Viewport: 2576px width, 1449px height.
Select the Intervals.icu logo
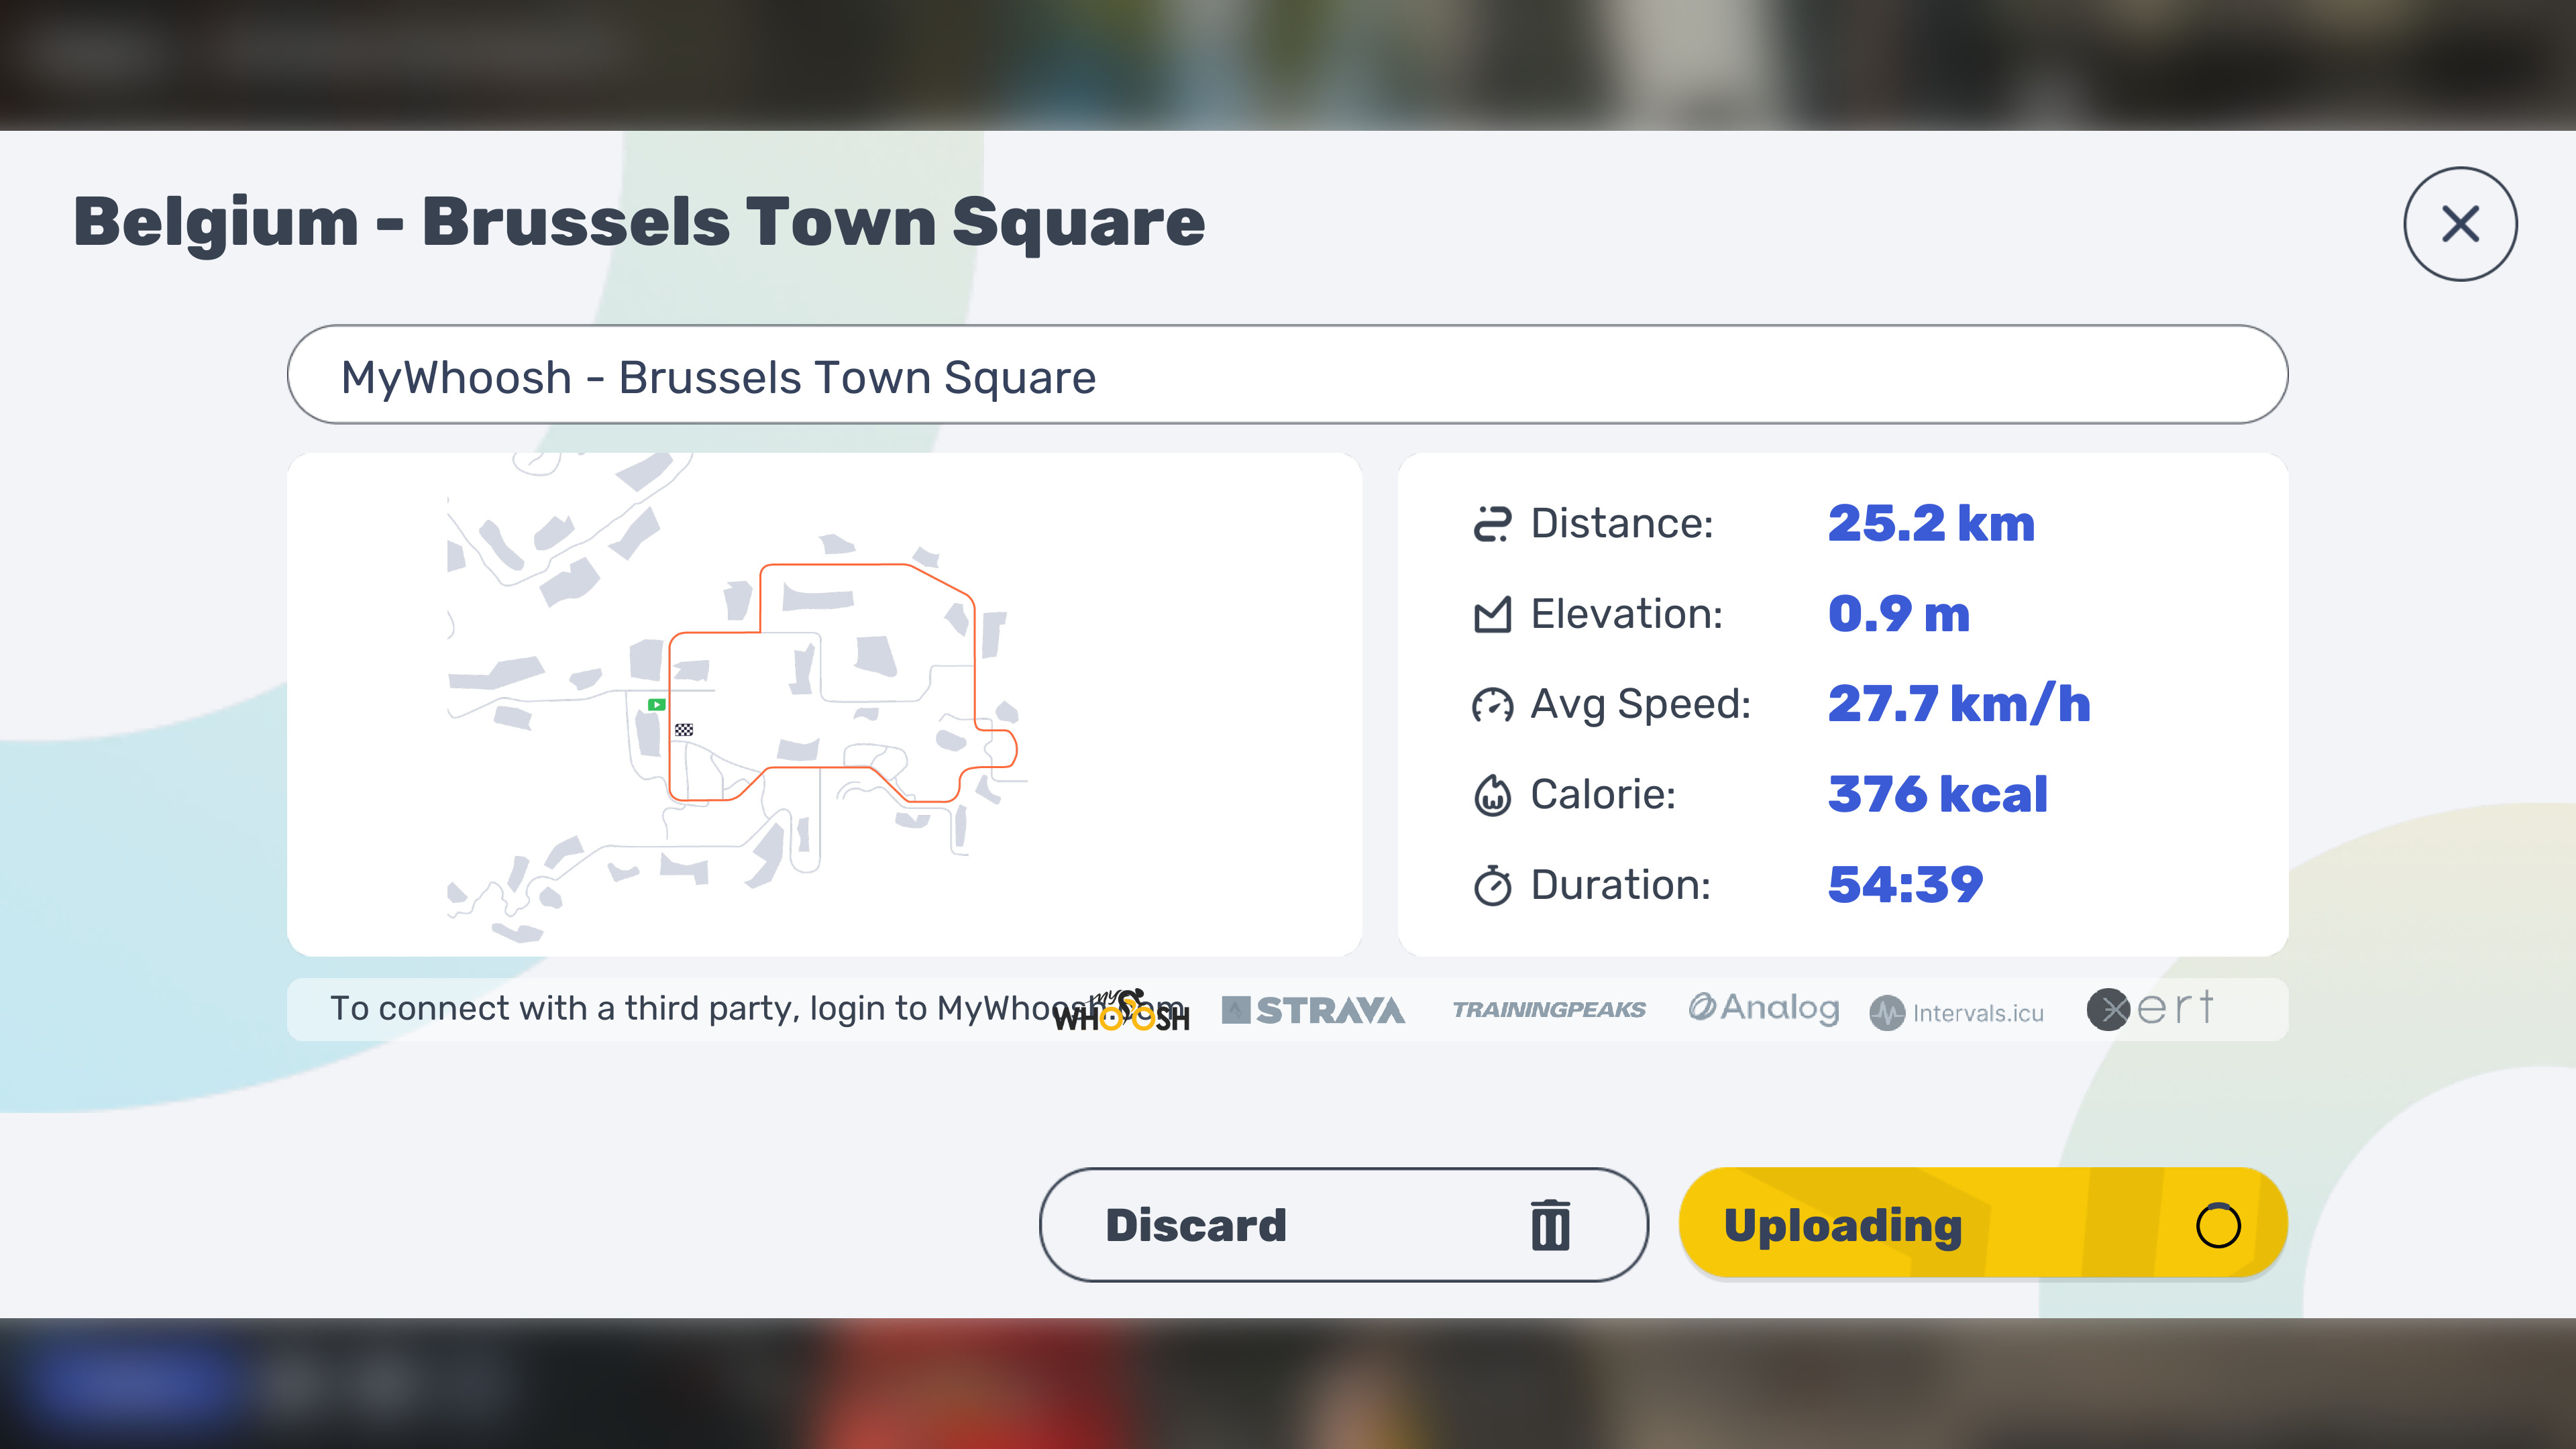point(1957,1013)
